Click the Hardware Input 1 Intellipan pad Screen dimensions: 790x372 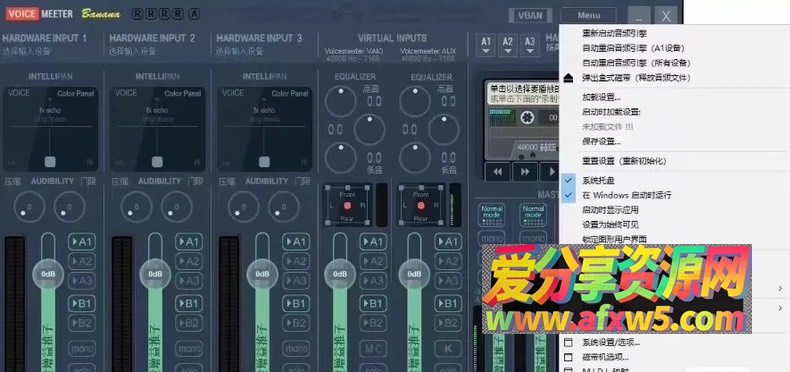tap(49, 129)
